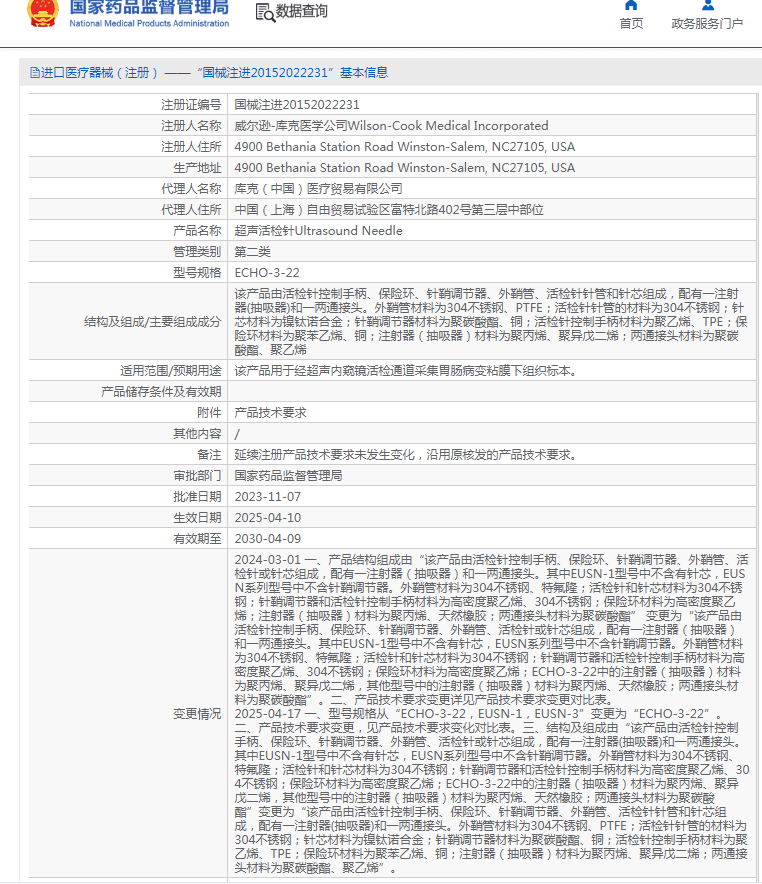
Task: Click the 数据查询 heading text
Action: 302,11
